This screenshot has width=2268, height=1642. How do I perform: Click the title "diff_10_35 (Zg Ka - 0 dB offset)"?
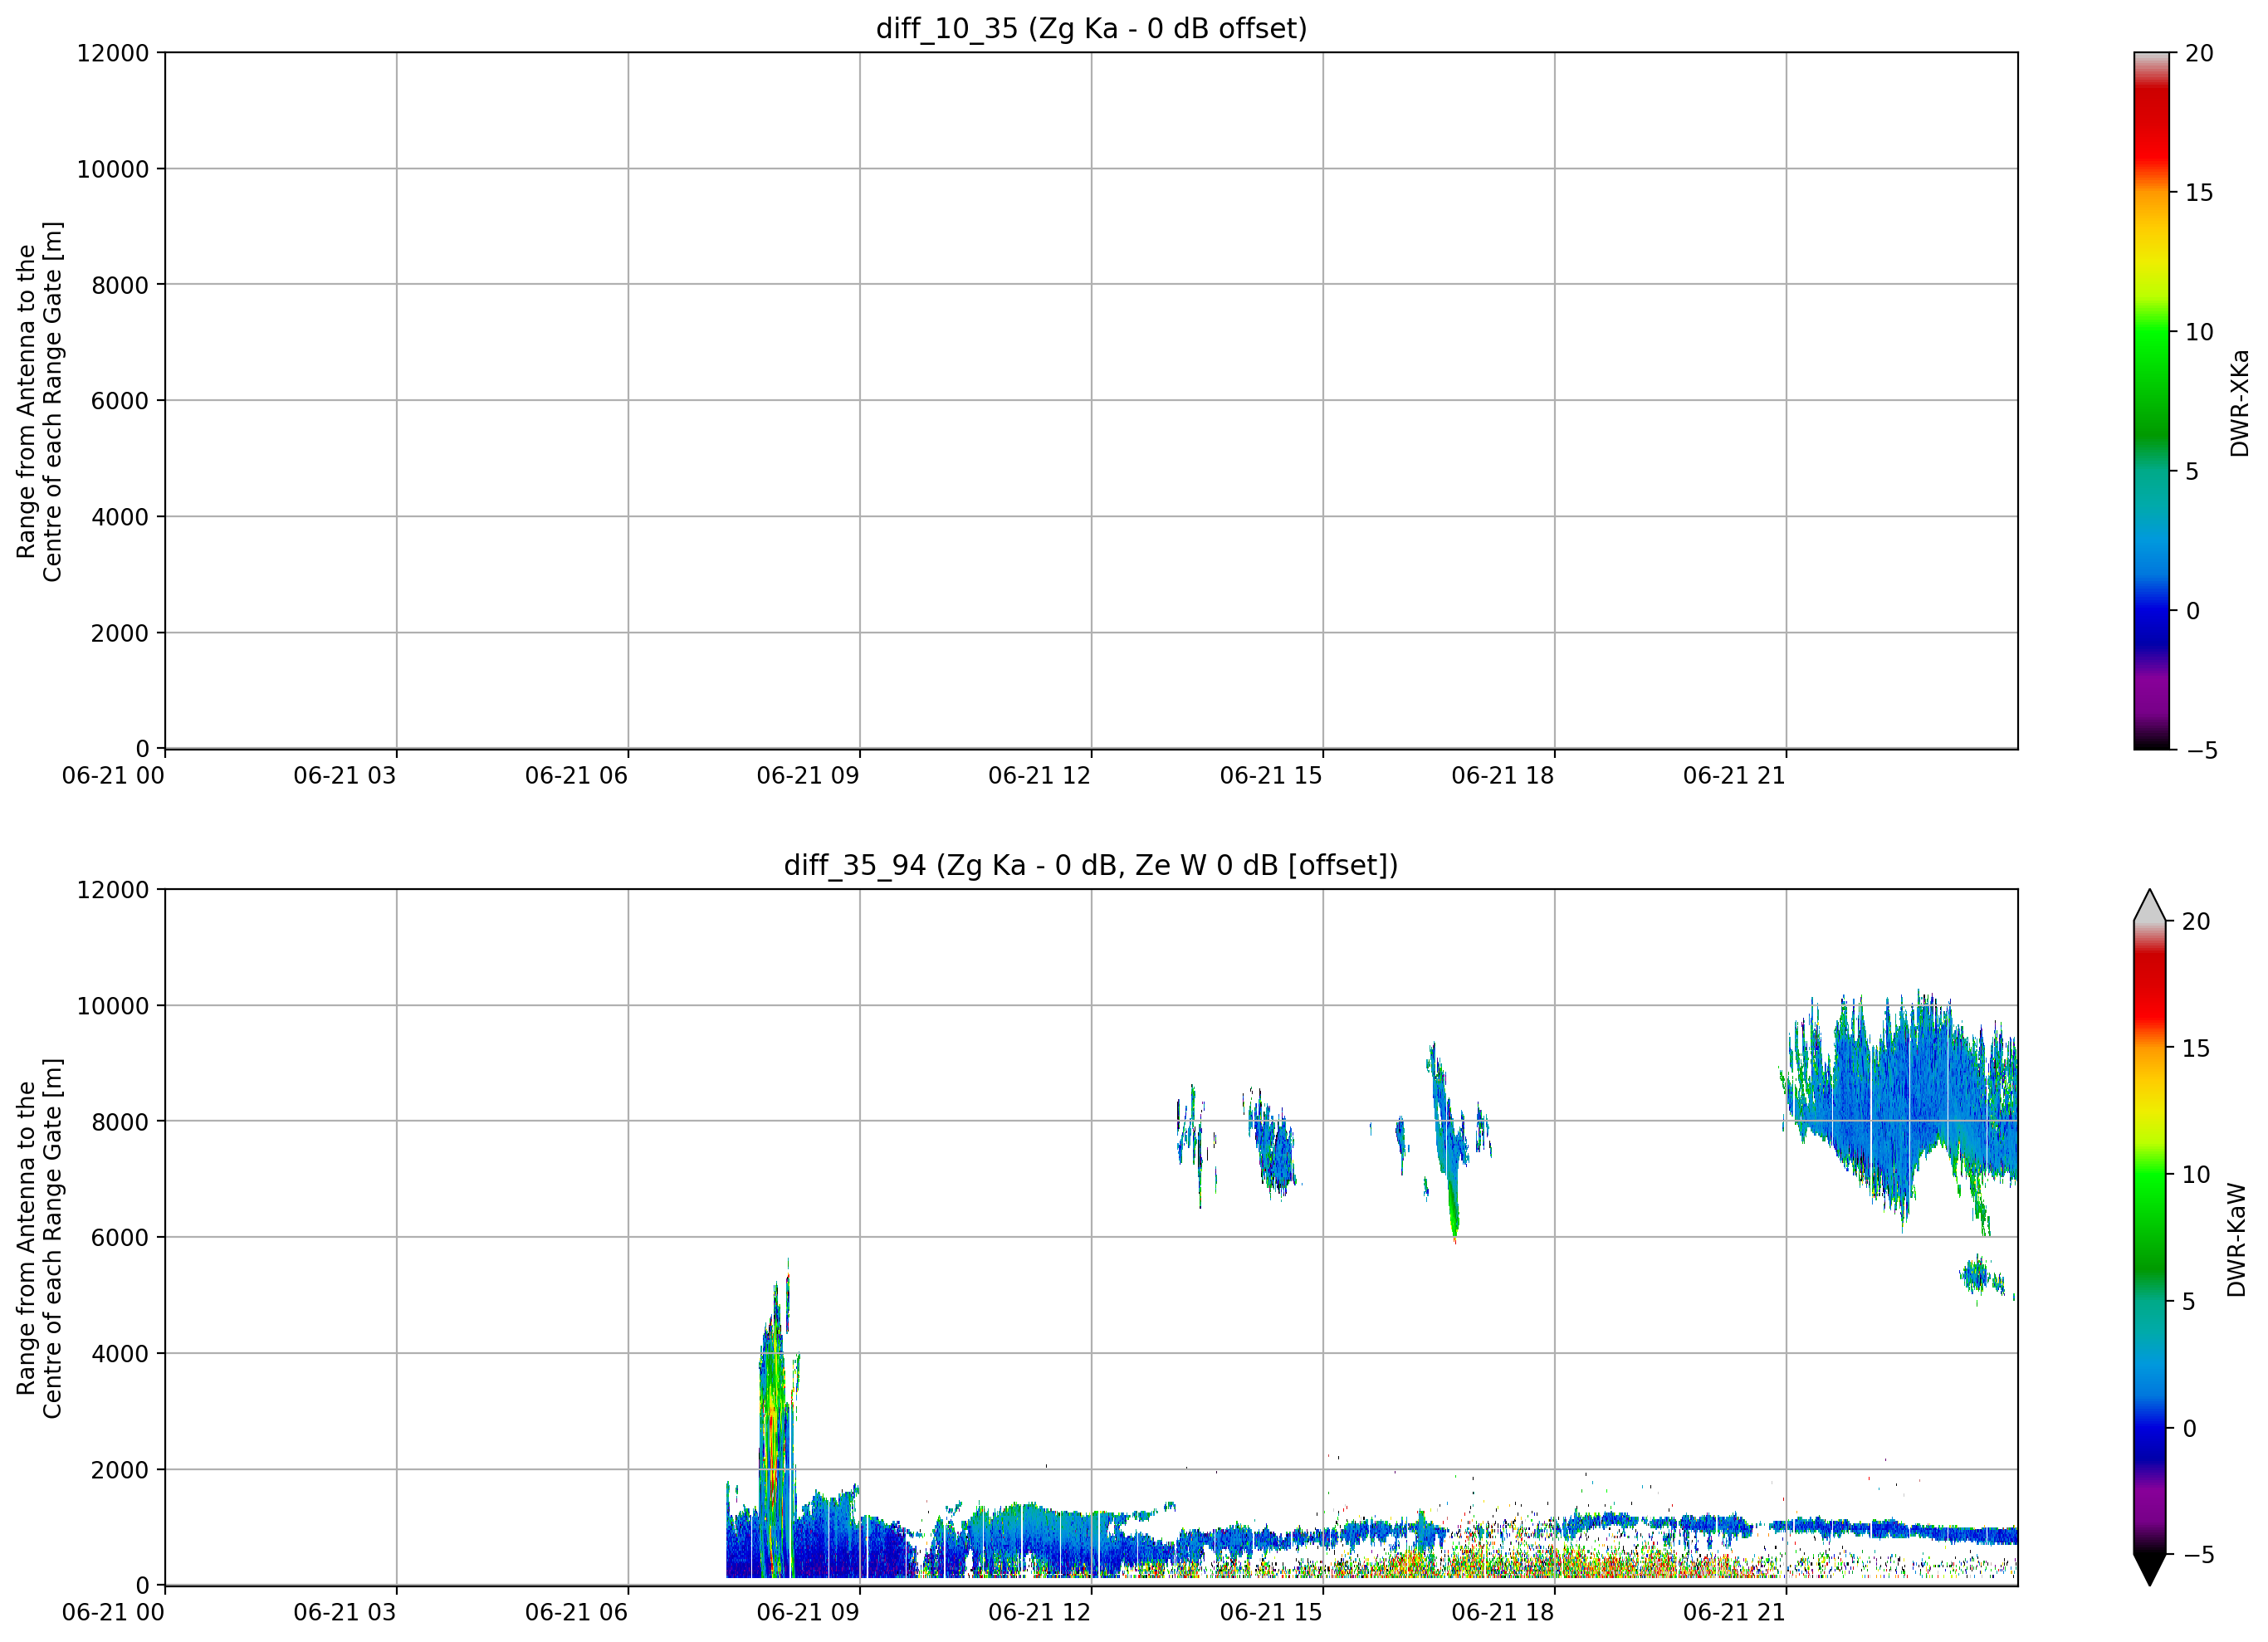[1091, 29]
